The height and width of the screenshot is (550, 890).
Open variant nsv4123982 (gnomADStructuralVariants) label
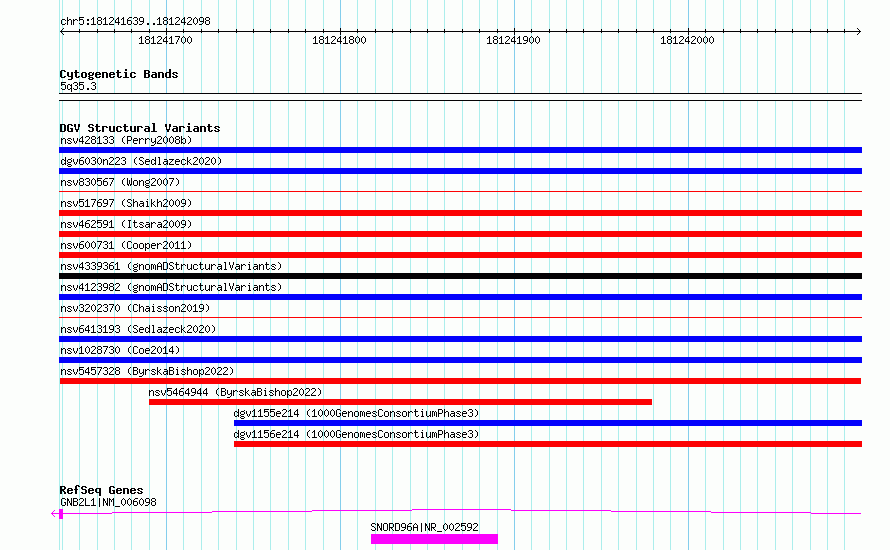(171, 287)
